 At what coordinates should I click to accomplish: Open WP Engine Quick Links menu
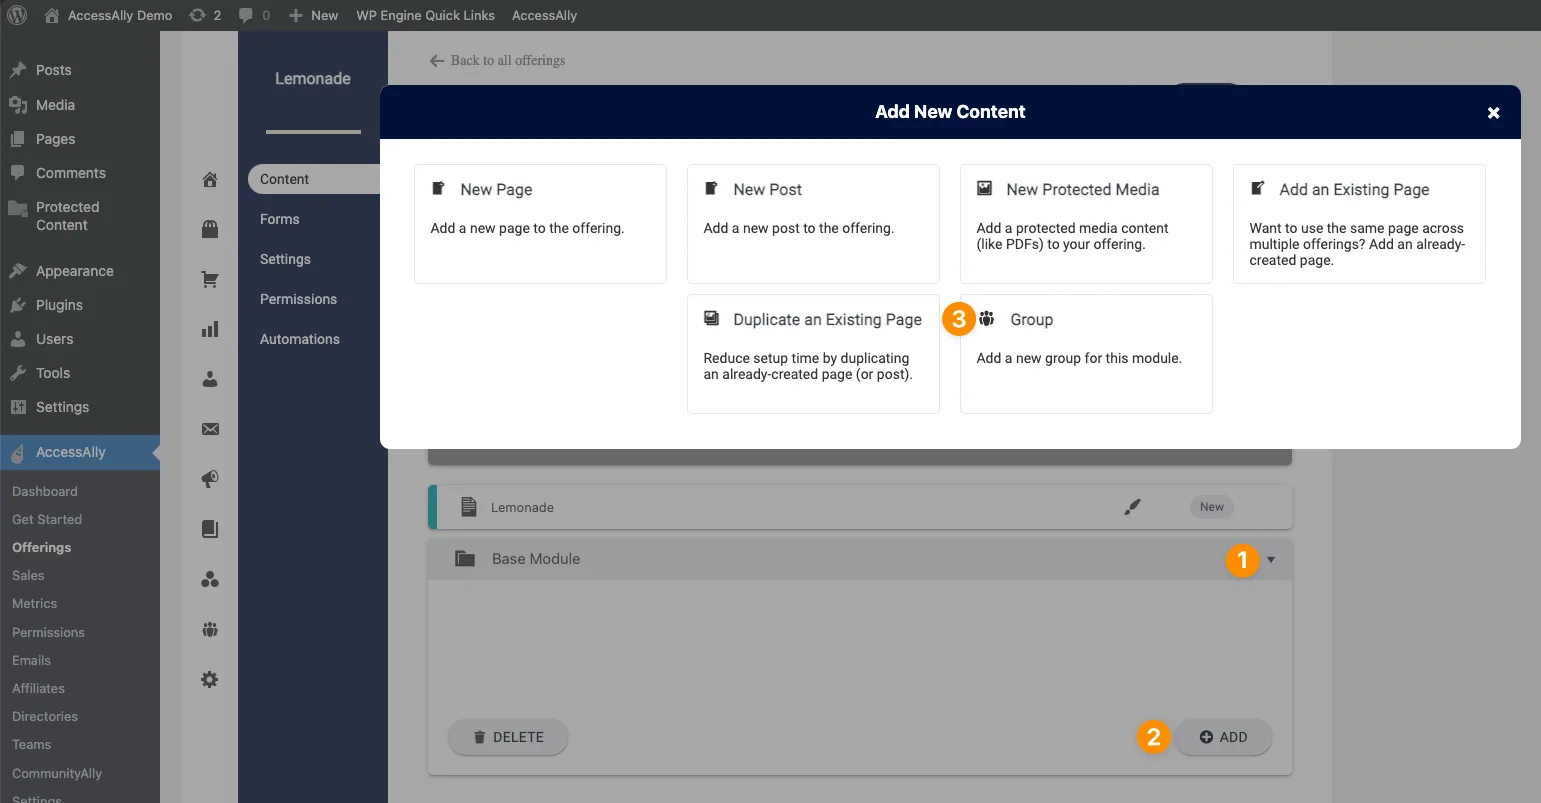[426, 15]
